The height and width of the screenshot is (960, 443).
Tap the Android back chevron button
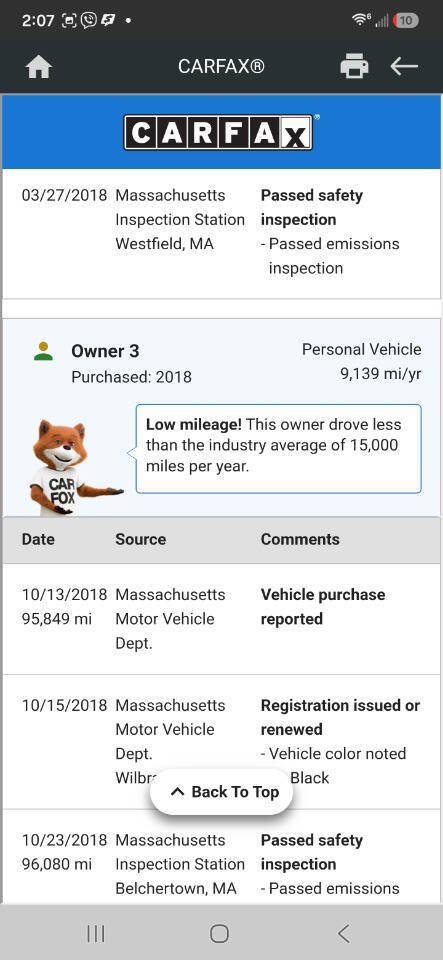tap(344, 933)
